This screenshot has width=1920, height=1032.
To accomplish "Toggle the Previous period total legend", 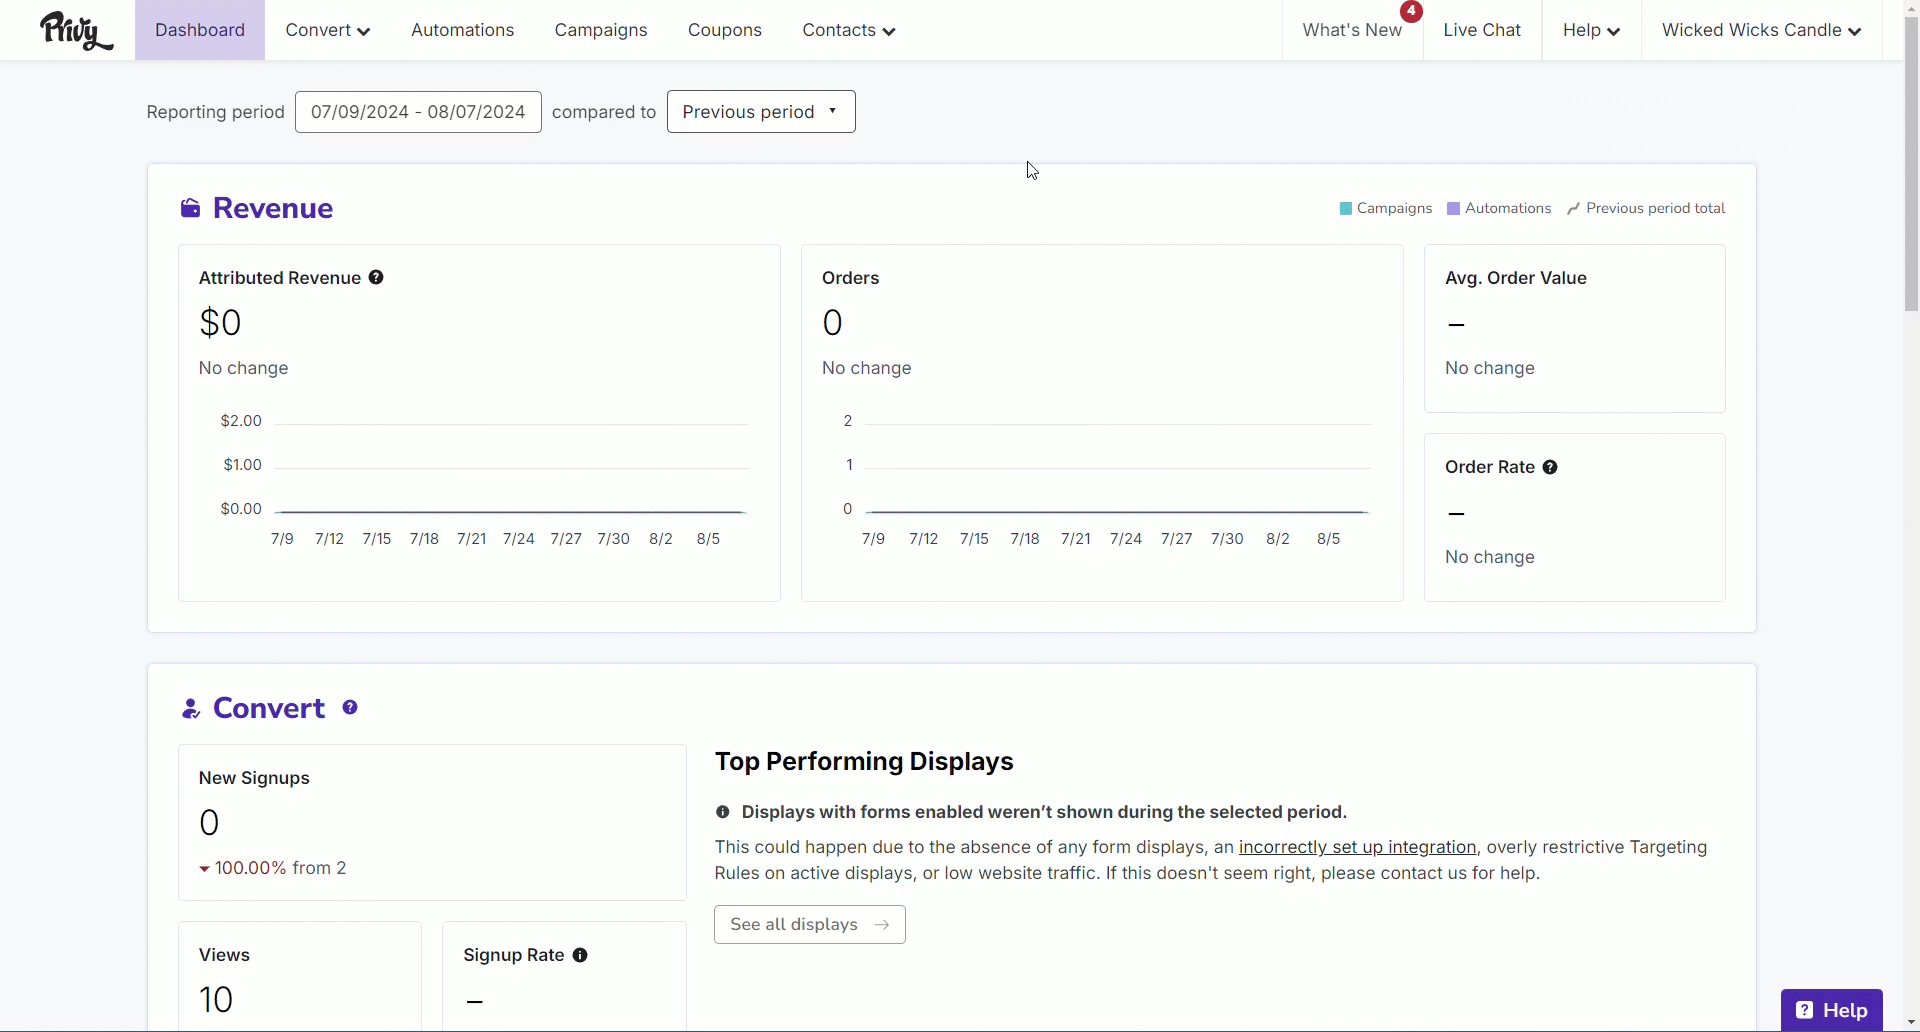I will click(x=1646, y=208).
